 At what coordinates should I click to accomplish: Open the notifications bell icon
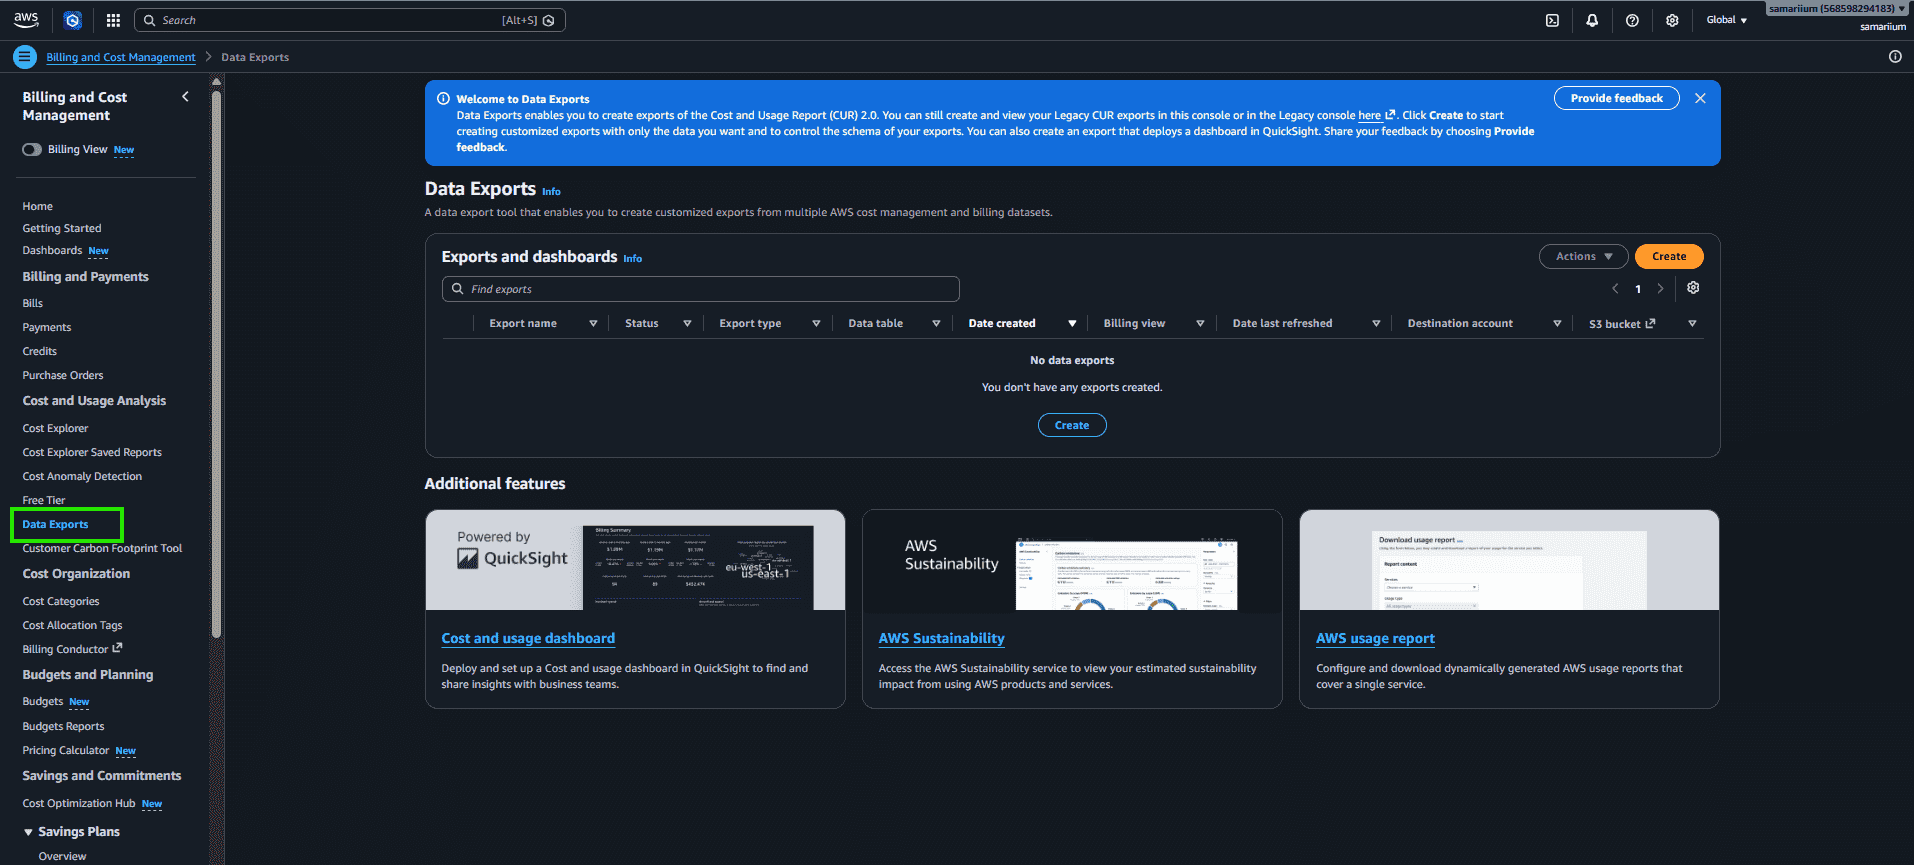pyautogui.click(x=1592, y=20)
